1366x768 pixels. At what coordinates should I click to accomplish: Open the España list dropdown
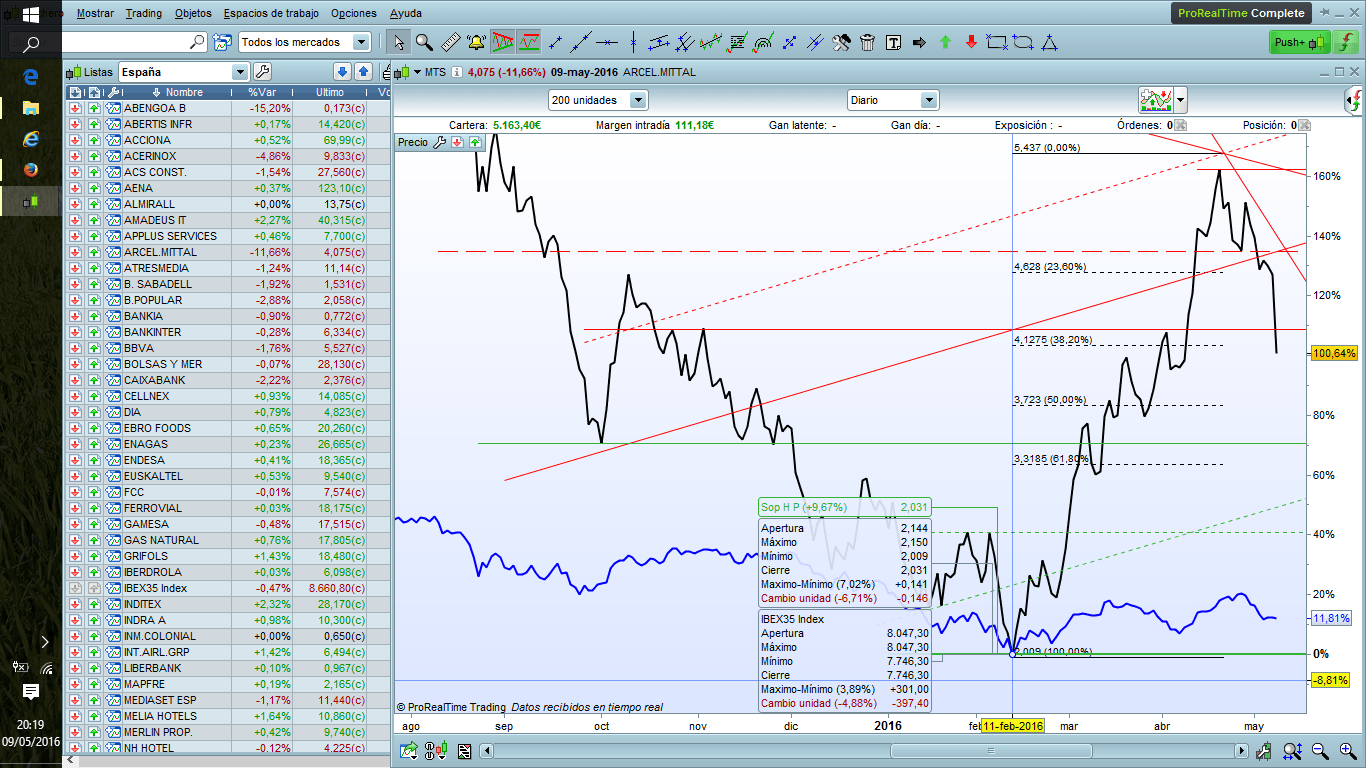click(x=240, y=72)
